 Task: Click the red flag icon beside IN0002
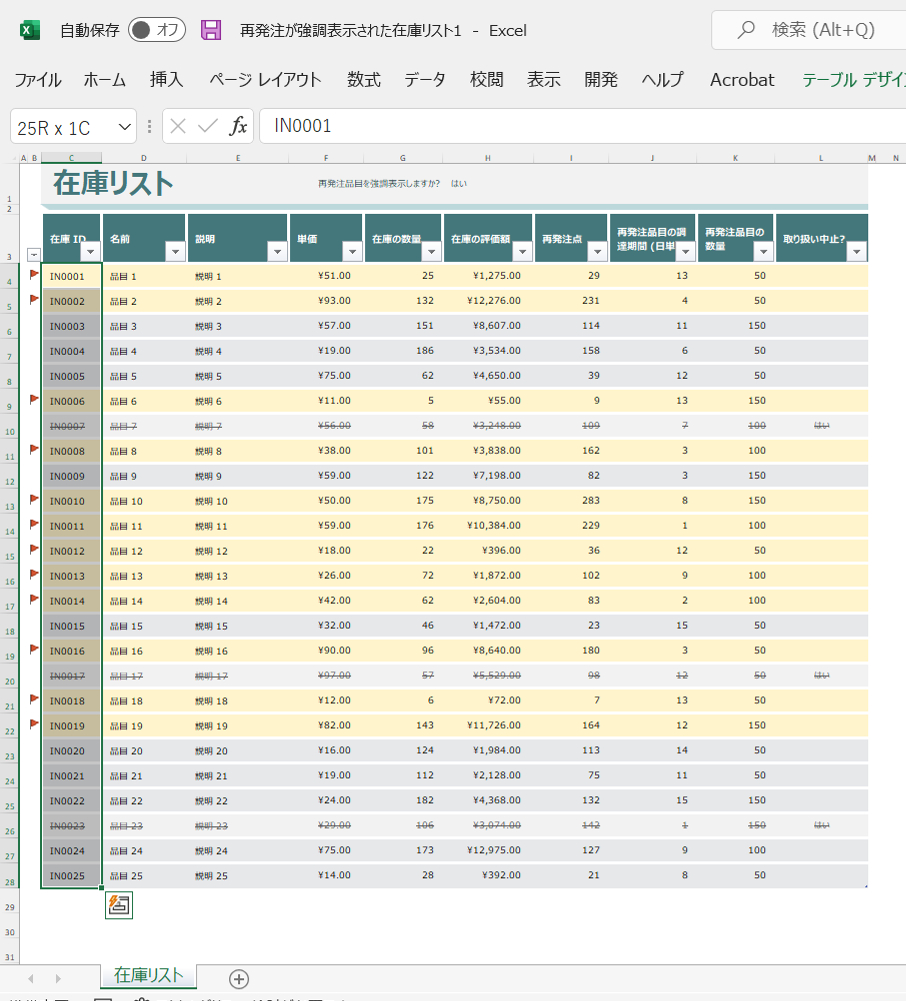click(x=34, y=299)
